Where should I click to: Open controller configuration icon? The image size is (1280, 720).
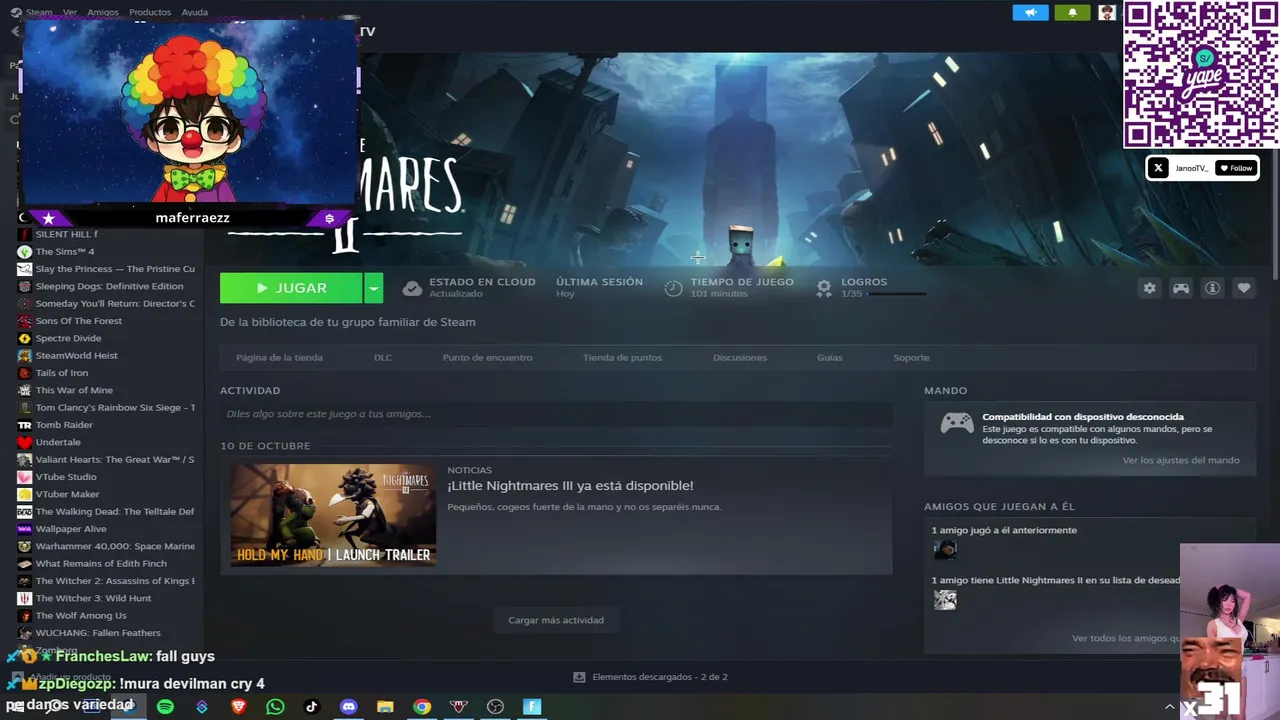1181,288
